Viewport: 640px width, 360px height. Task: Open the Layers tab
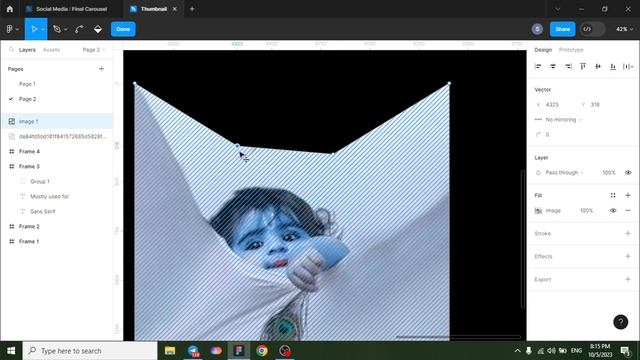pos(27,50)
